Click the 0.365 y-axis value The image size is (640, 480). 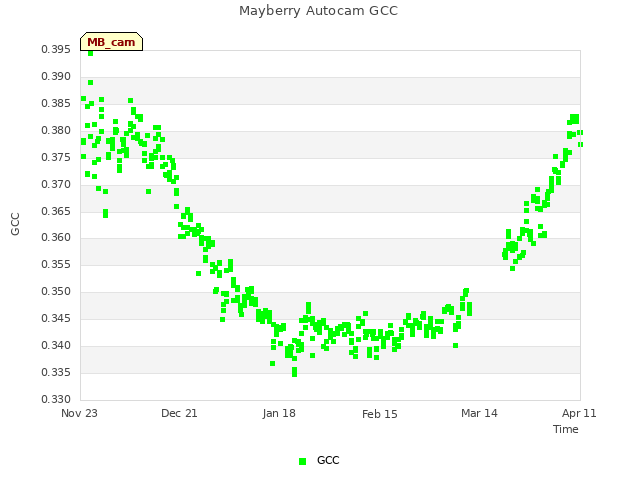56,211
